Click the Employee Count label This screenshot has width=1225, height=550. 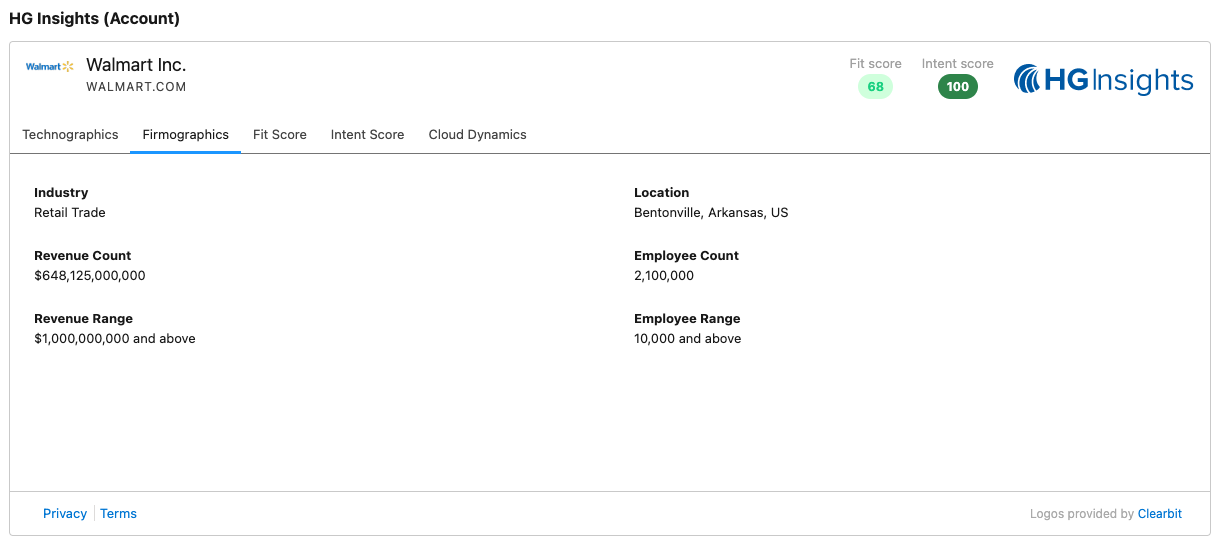coord(686,255)
